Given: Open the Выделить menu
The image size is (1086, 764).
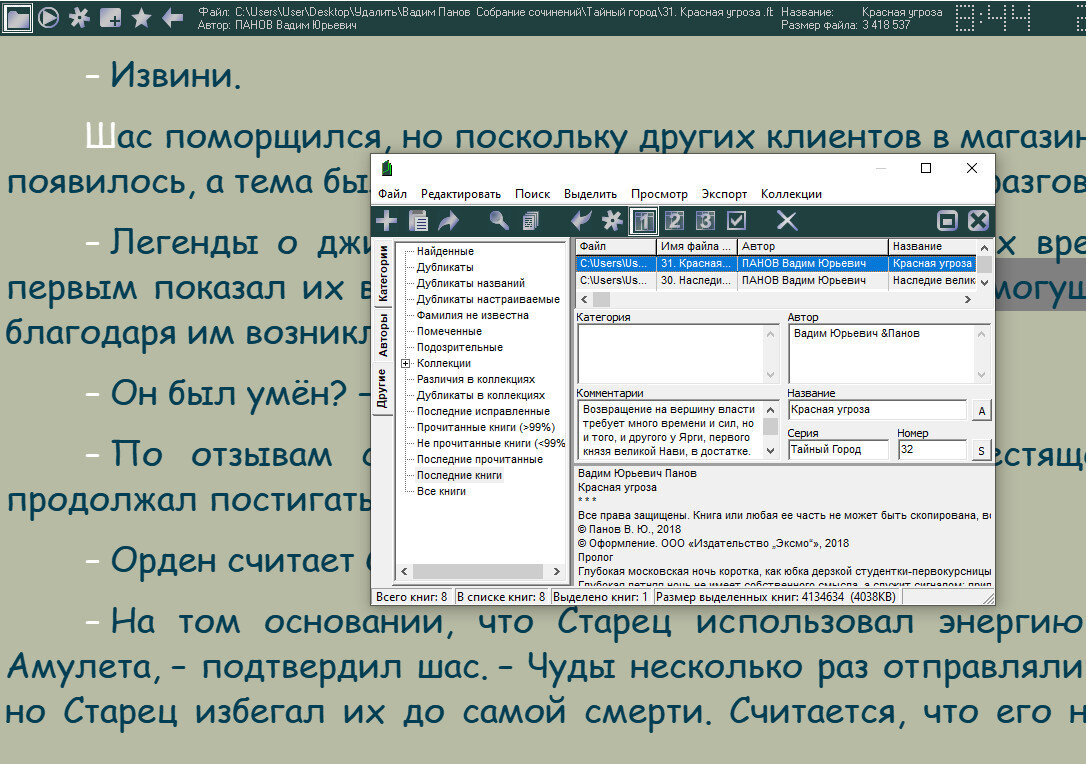Looking at the screenshot, I should (590, 194).
